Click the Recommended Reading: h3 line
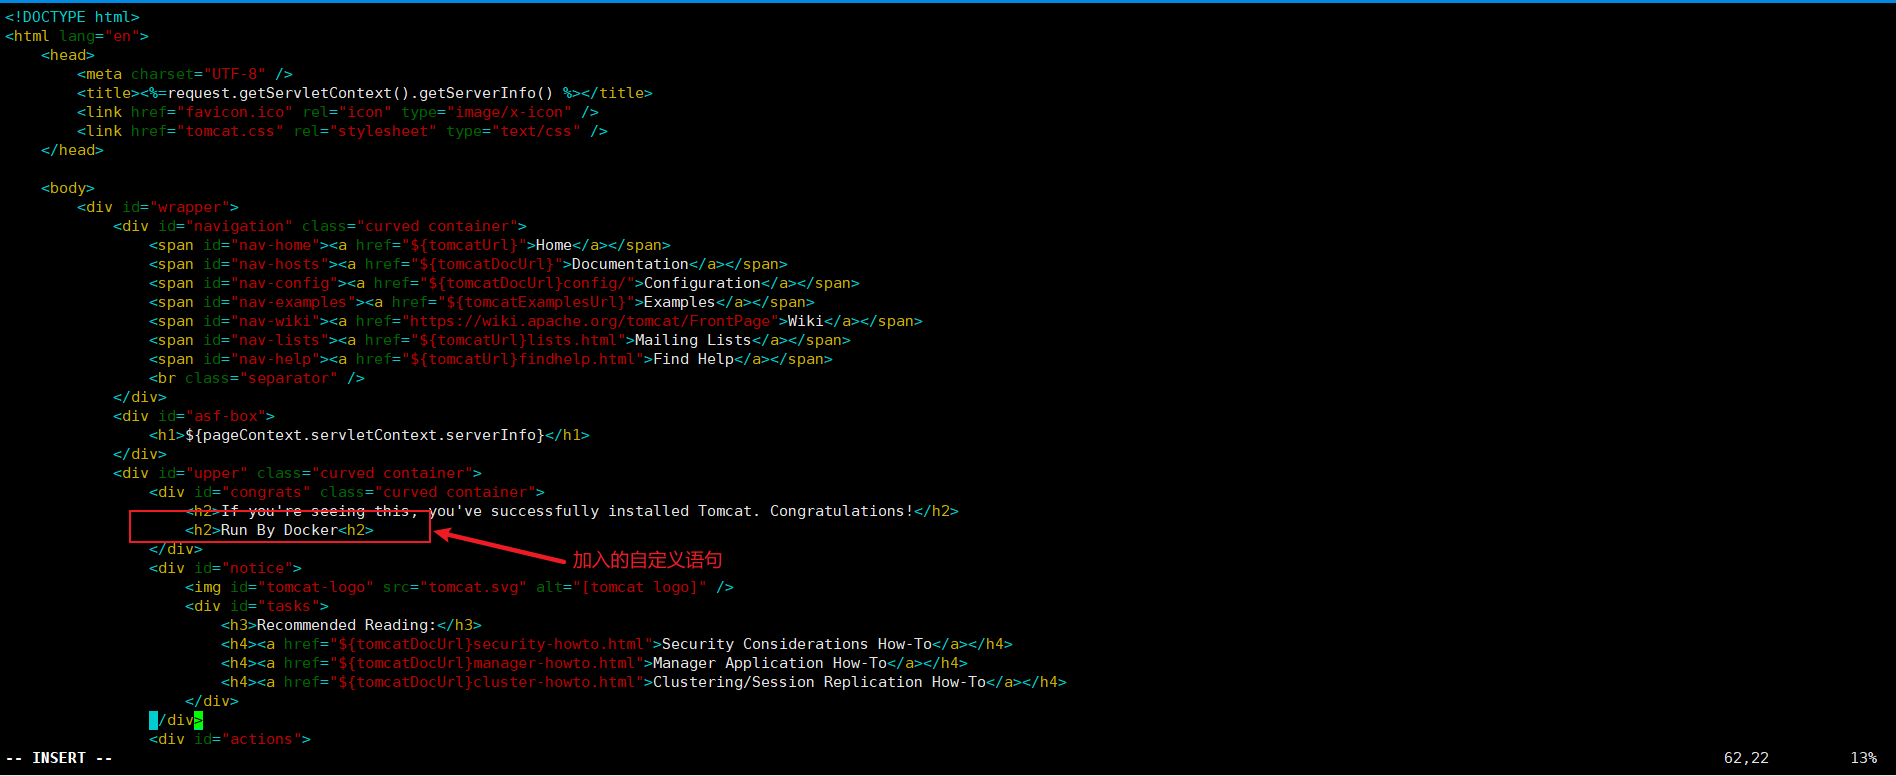The width and height of the screenshot is (1896, 776). pyautogui.click(x=351, y=625)
